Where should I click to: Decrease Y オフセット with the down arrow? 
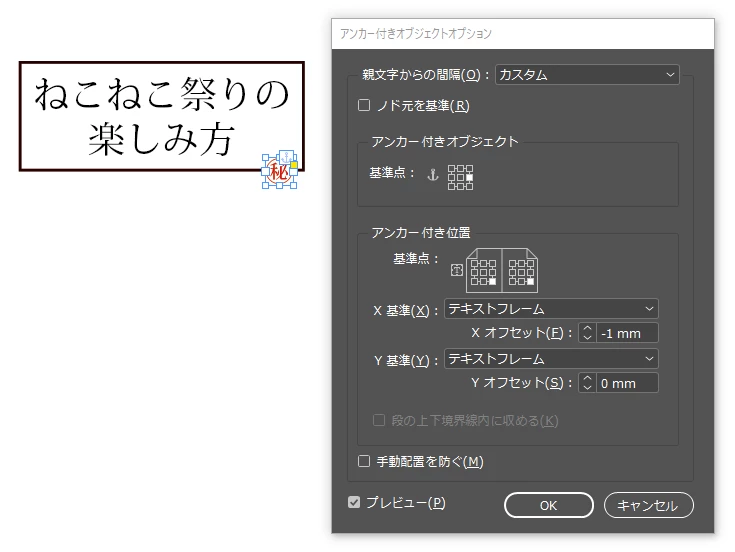(587, 388)
